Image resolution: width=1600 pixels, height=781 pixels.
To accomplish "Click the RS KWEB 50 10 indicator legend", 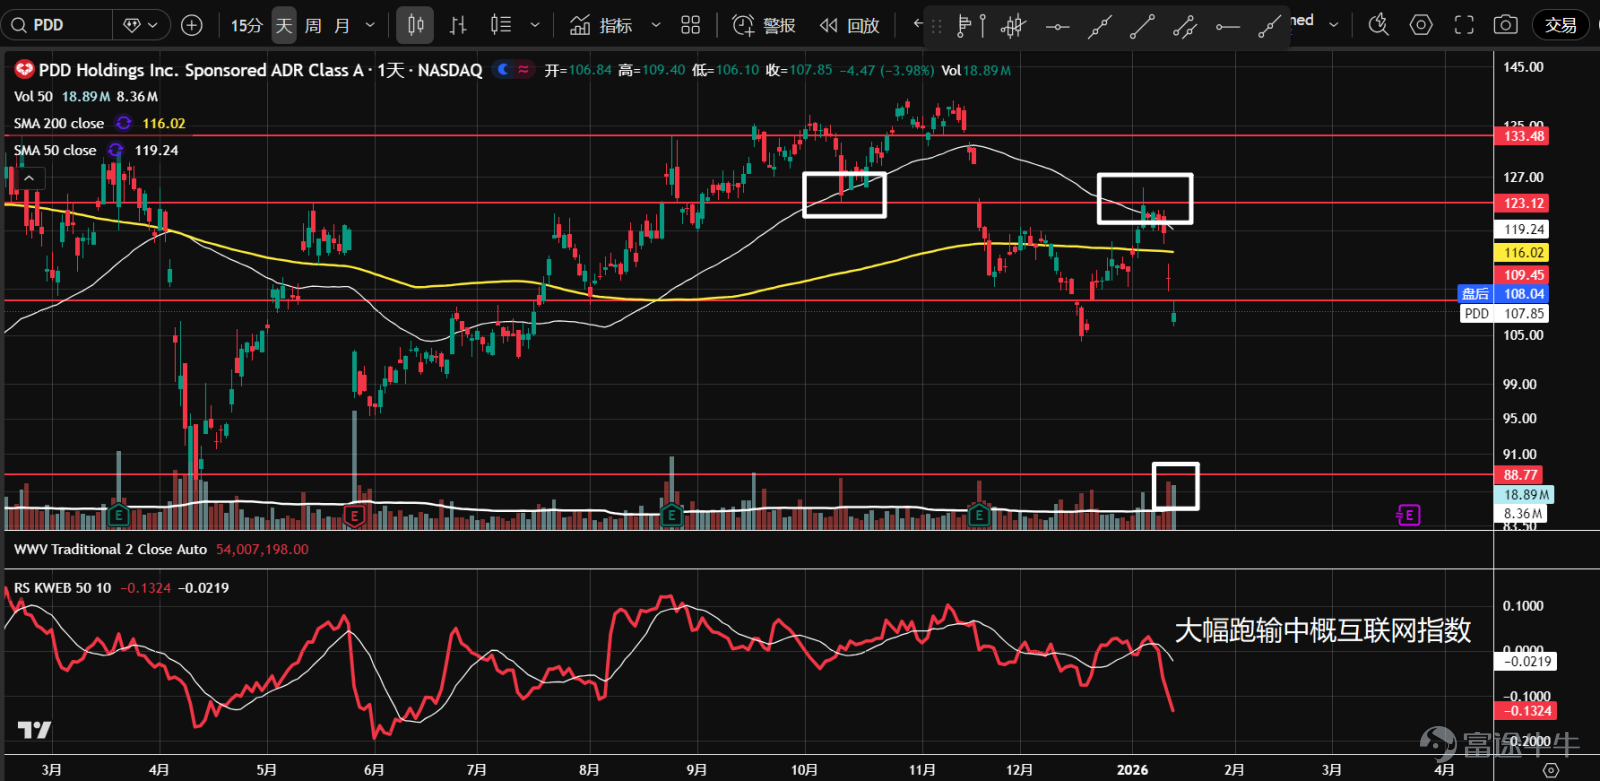I will tap(62, 588).
